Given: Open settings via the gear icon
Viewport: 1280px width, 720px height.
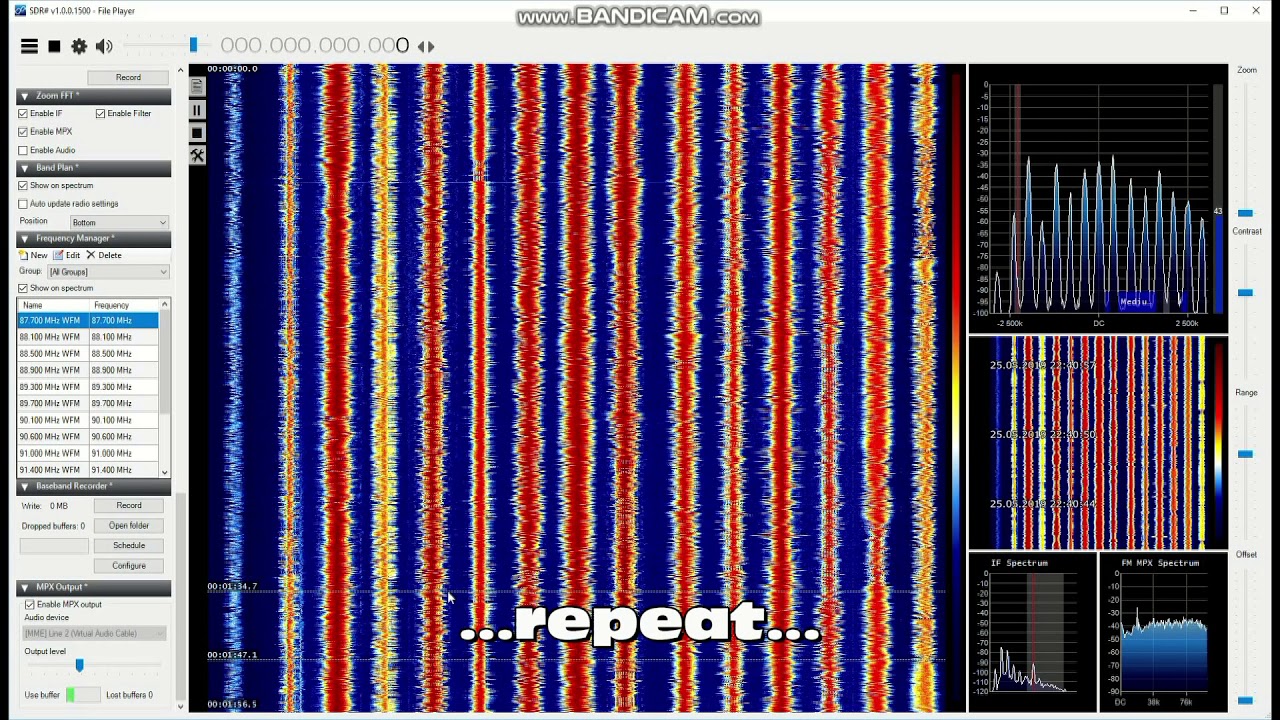Looking at the screenshot, I should (79, 46).
